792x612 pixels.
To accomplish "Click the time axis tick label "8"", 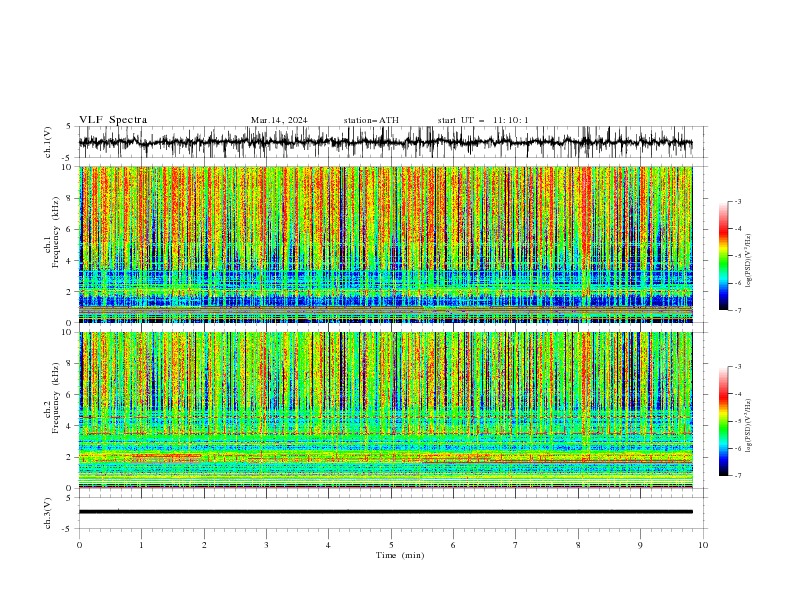I will coord(578,545).
